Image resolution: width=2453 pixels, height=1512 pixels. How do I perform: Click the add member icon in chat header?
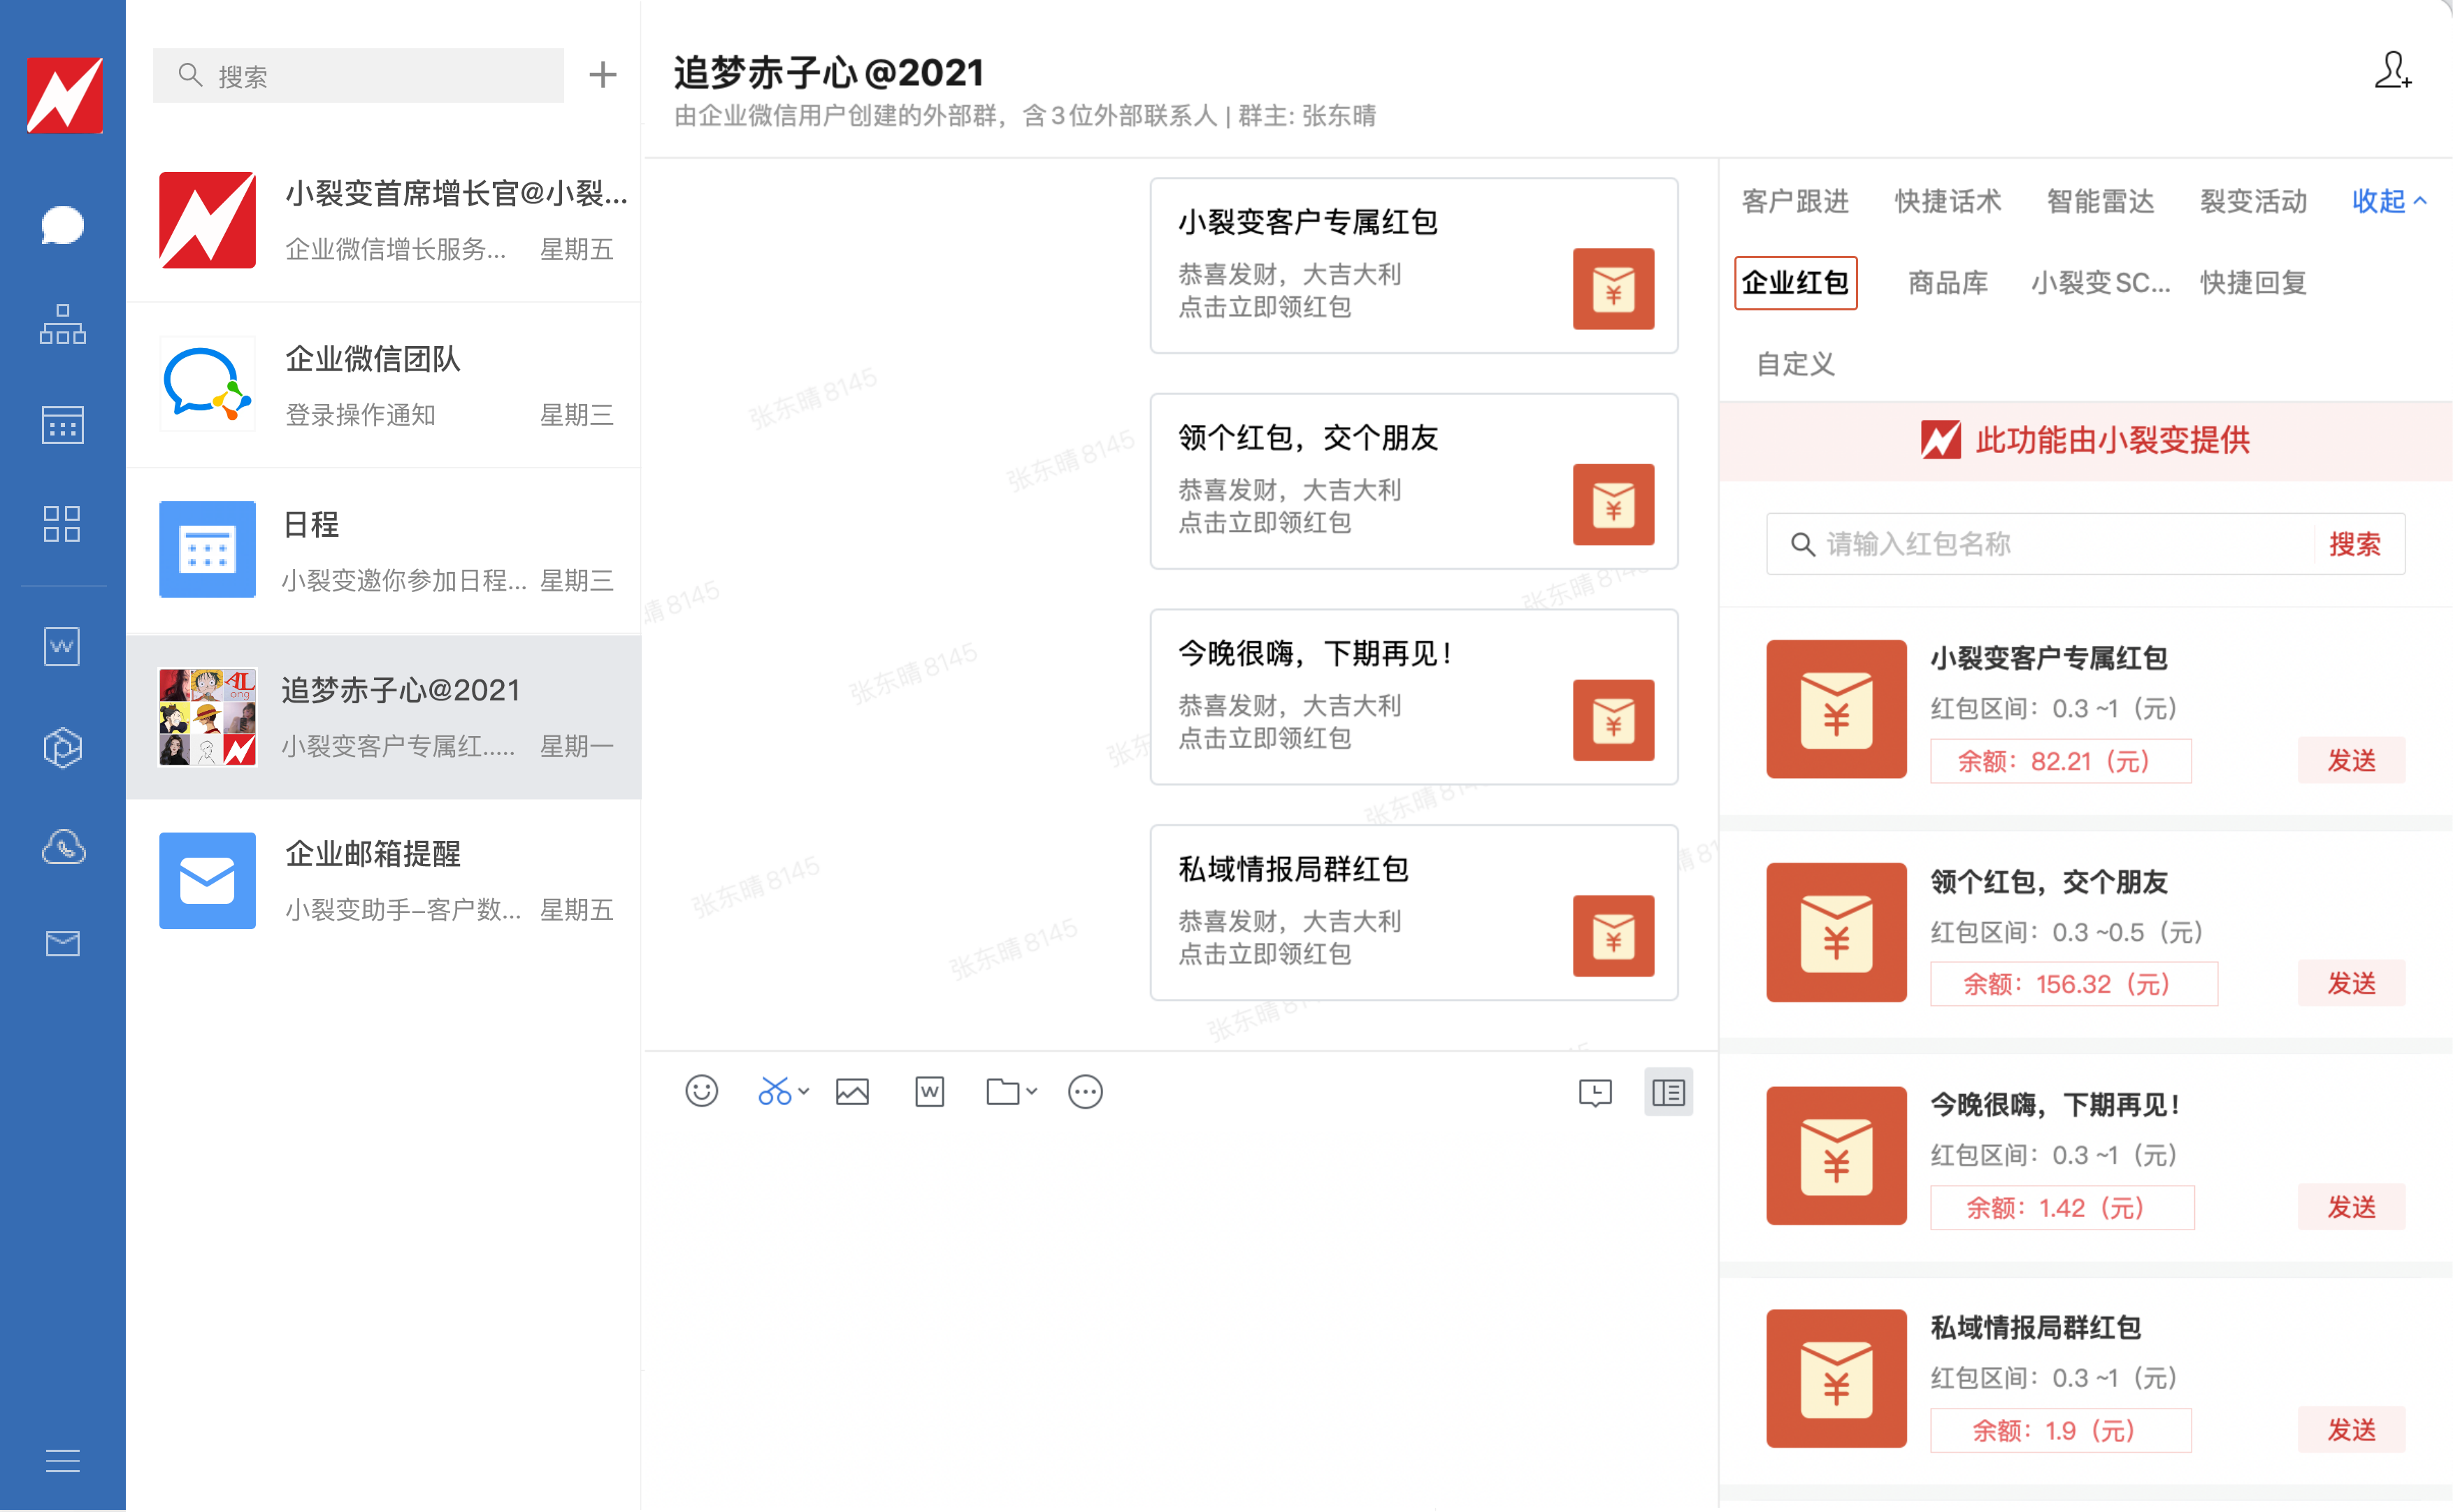coord(2393,71)
